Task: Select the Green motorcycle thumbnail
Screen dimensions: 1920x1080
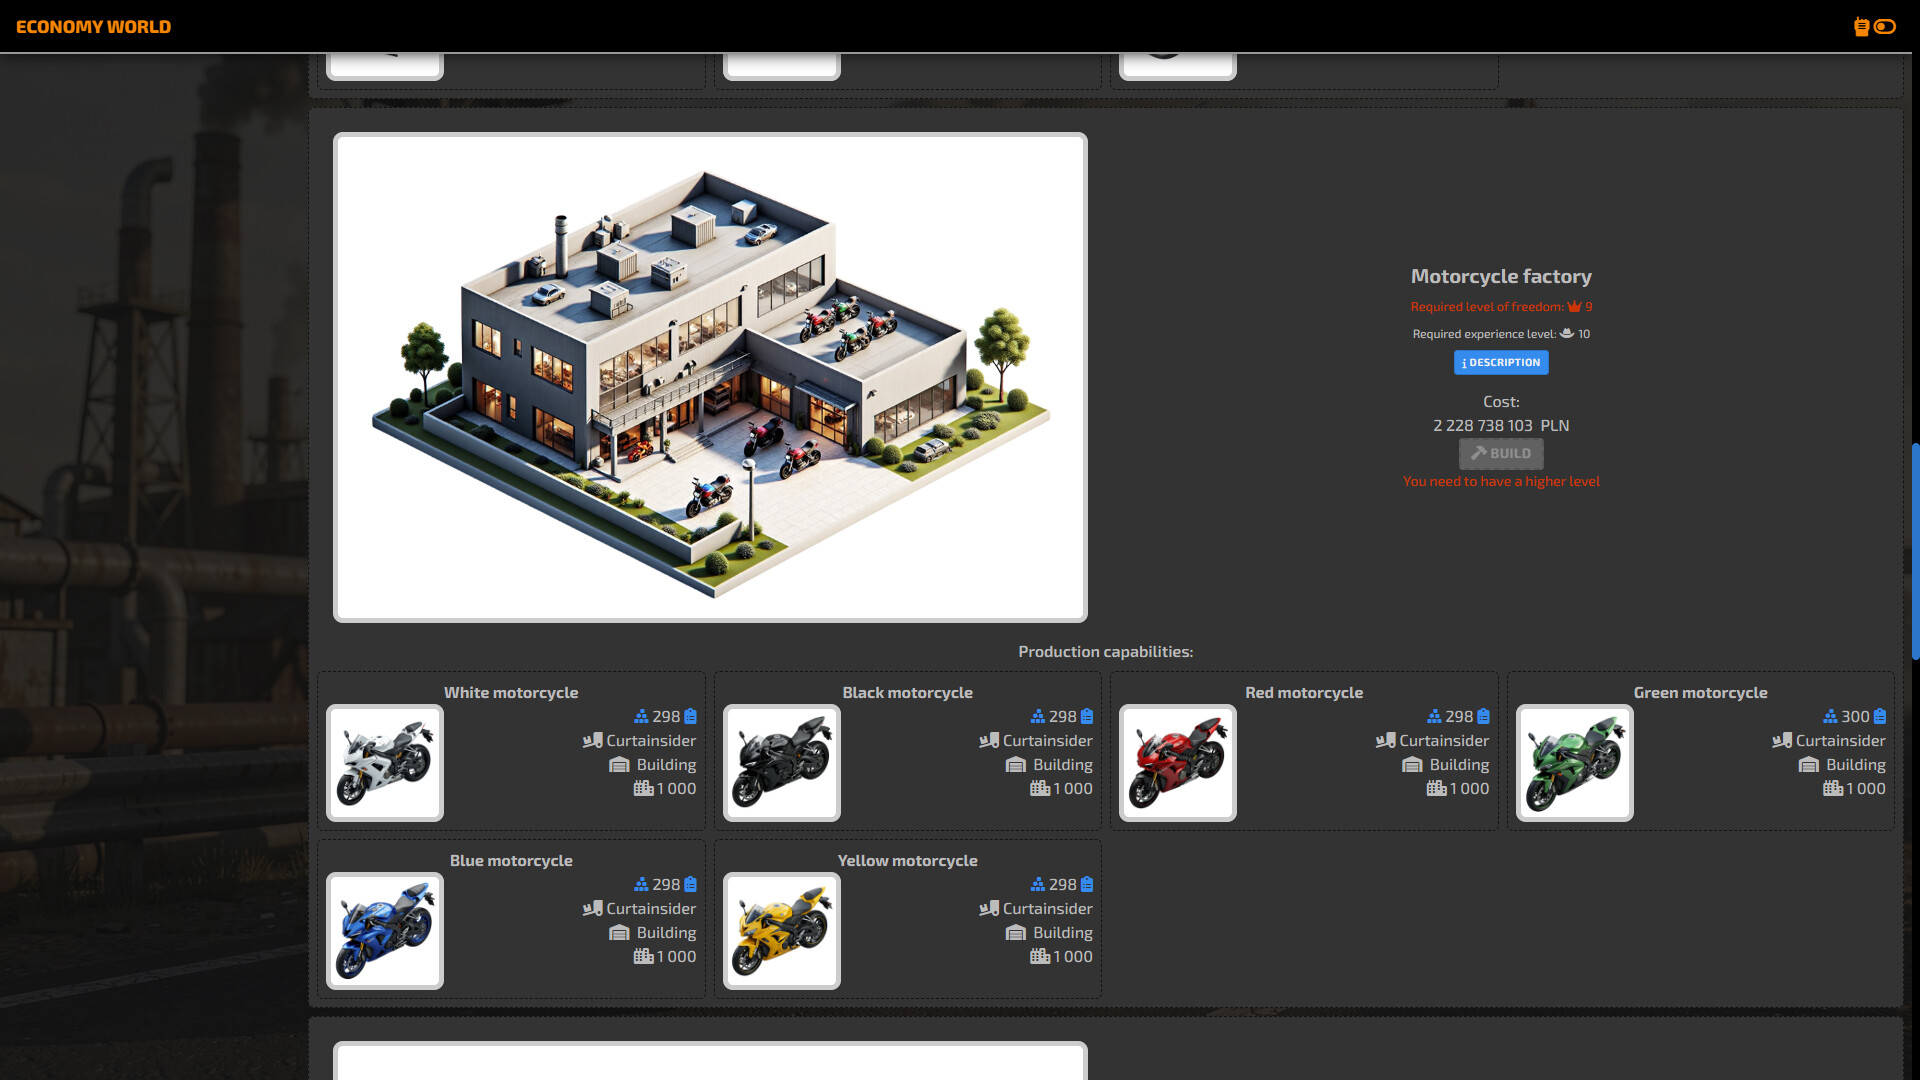Action: coord(1574,763)
